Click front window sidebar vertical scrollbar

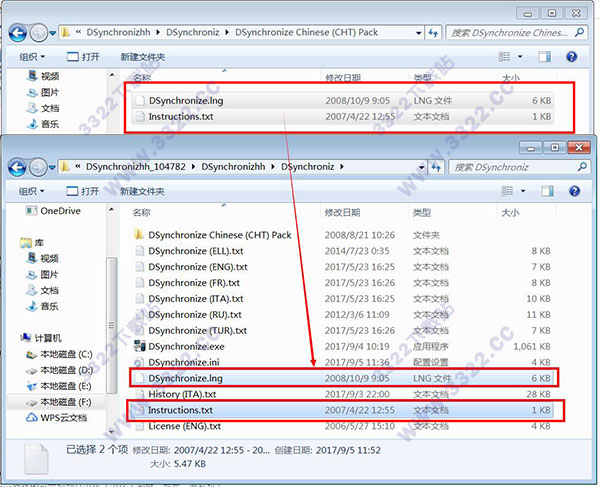[111, 325]
